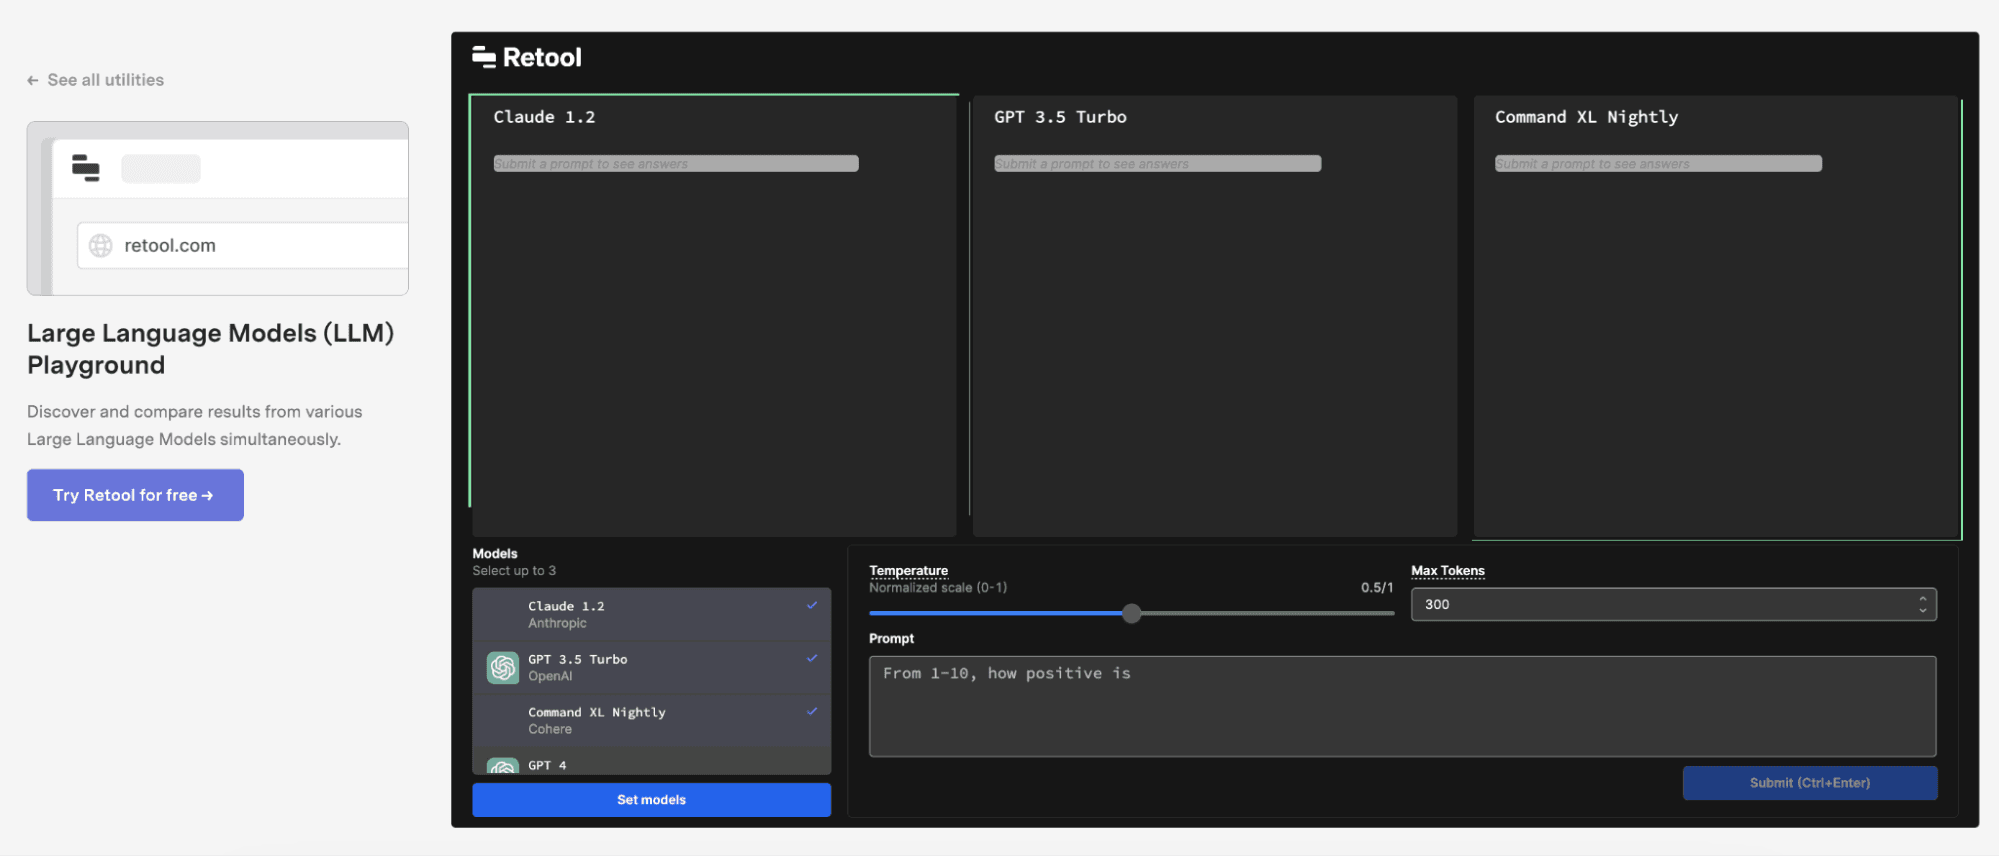This screenshot has height=857, width=1999.
Task: Click the Retool logo icon in thumbnail
Action: (86, 168)
